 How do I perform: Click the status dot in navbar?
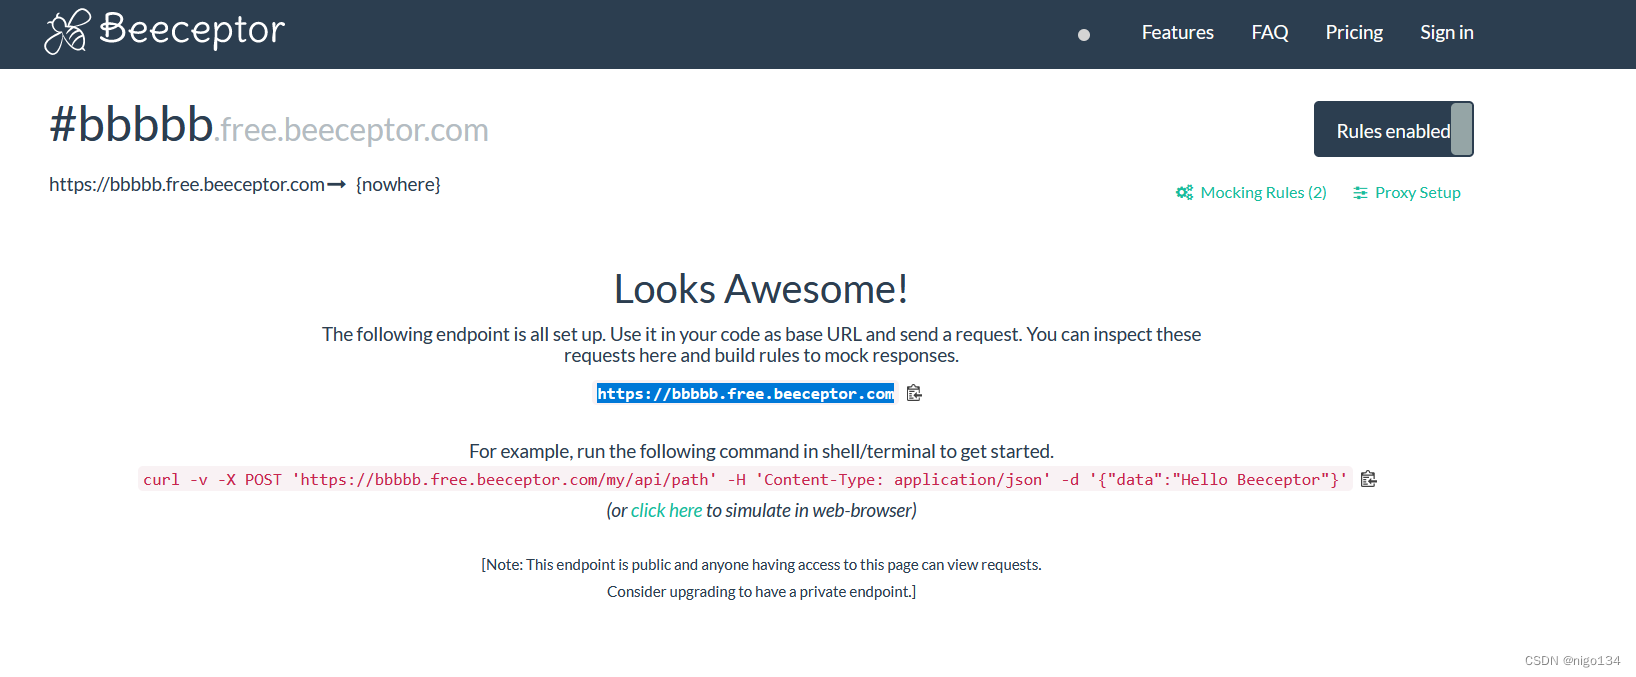tap(1084, 35)
